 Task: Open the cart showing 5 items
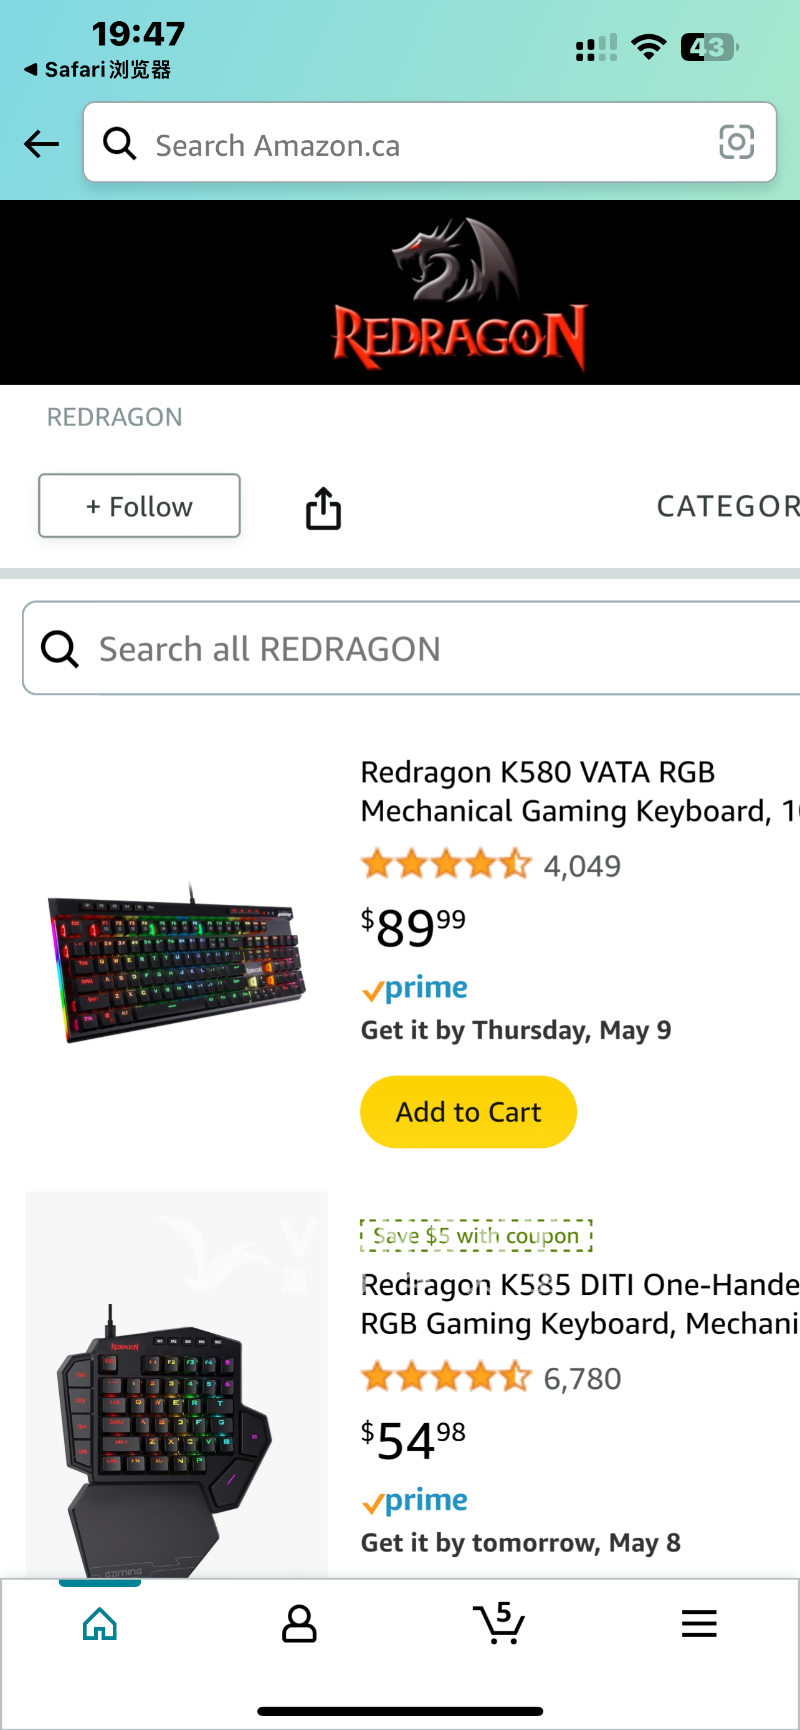[499, 1623]
